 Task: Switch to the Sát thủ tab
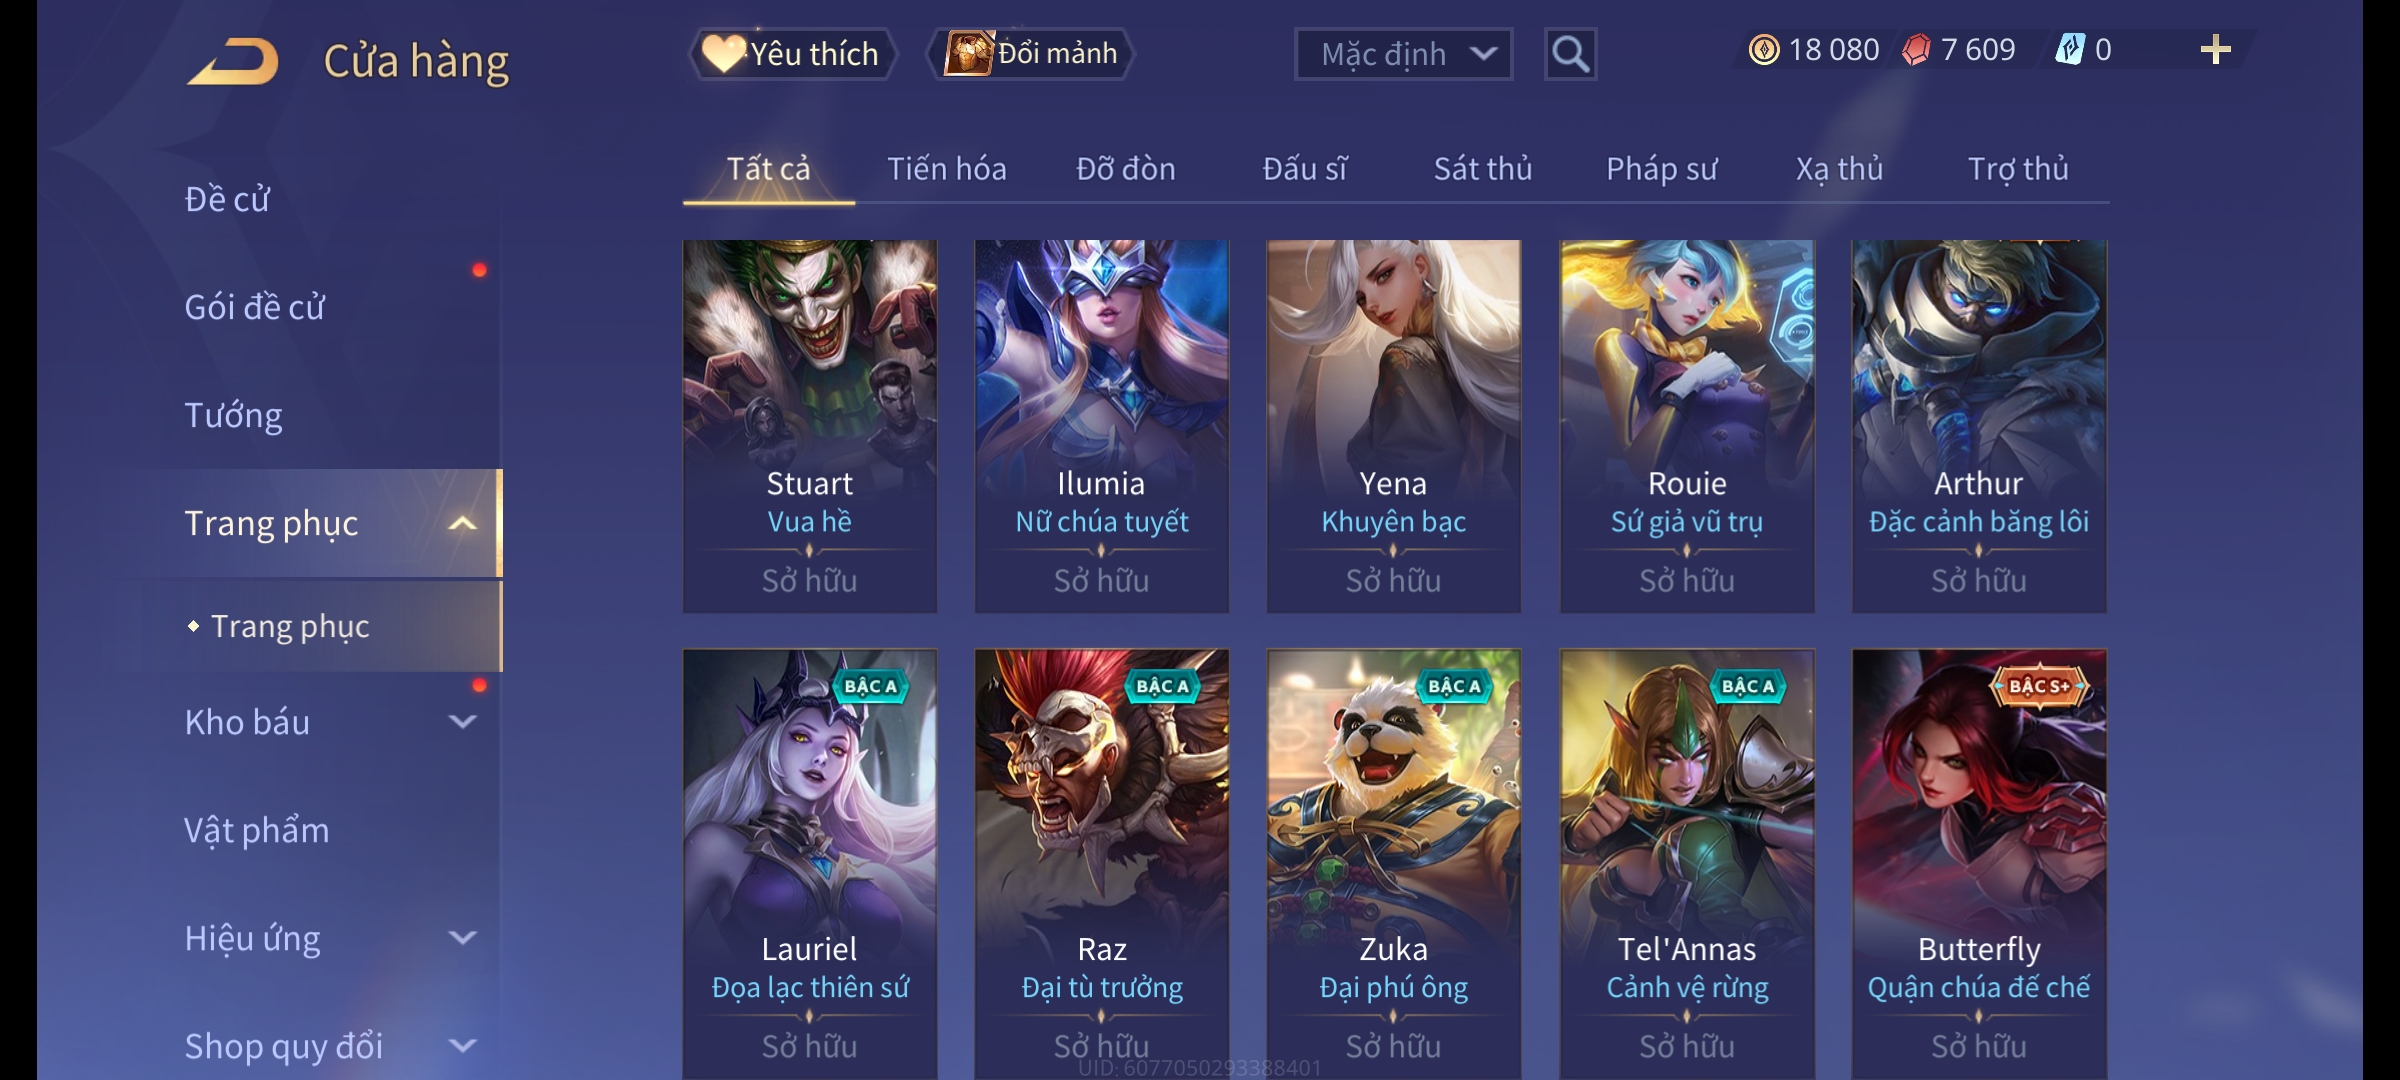point(1483,169)
